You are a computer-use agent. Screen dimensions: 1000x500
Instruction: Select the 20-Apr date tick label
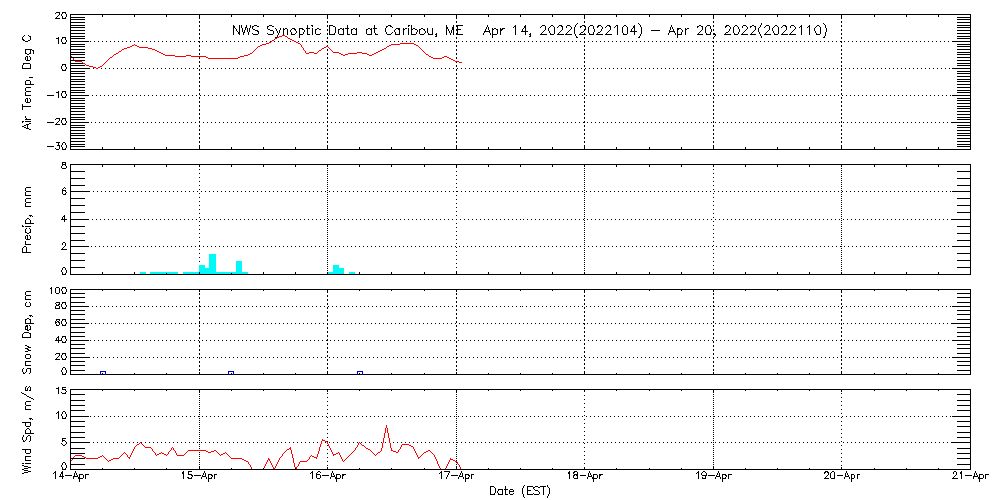tap(842, 478)
